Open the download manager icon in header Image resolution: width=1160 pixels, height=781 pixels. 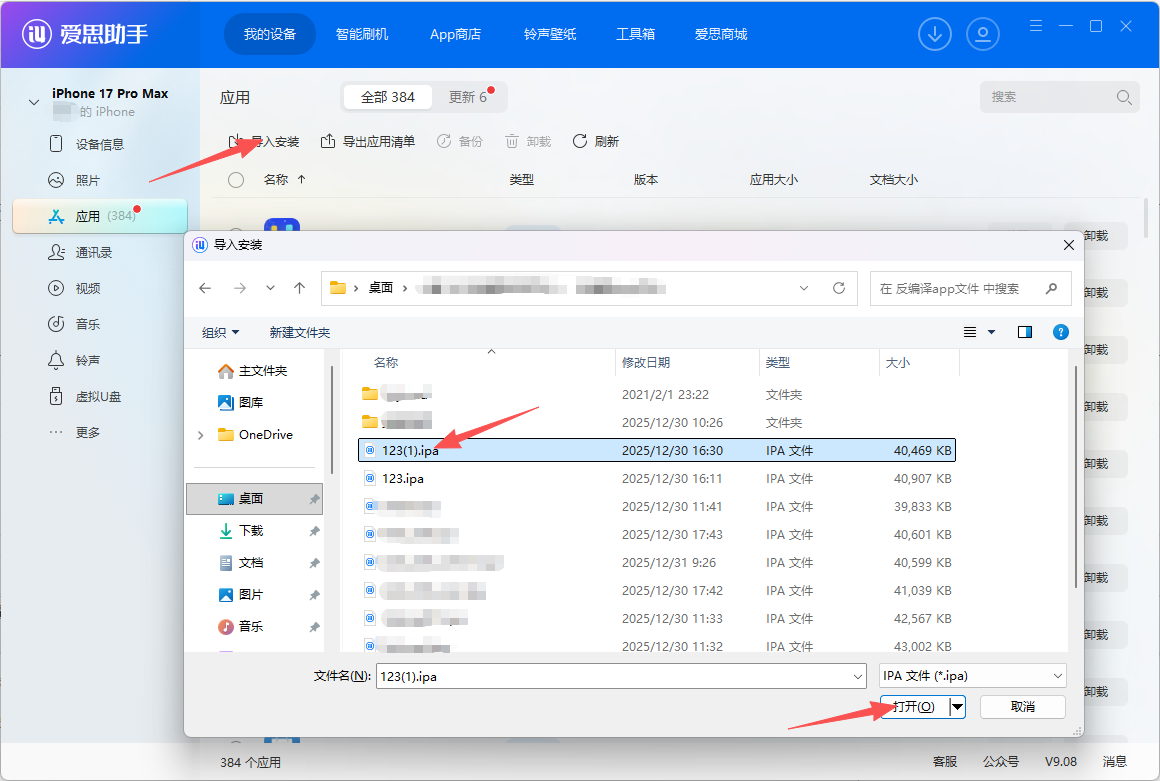coord(935,35)
